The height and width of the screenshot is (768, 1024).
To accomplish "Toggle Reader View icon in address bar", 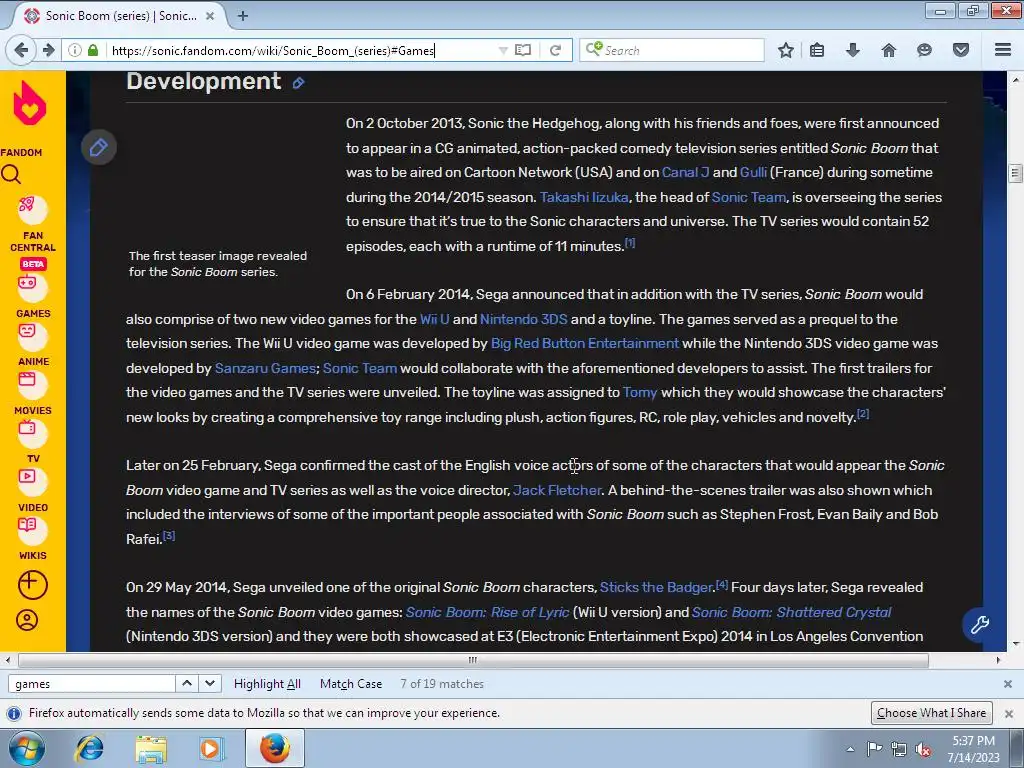I will pos(523,50).
